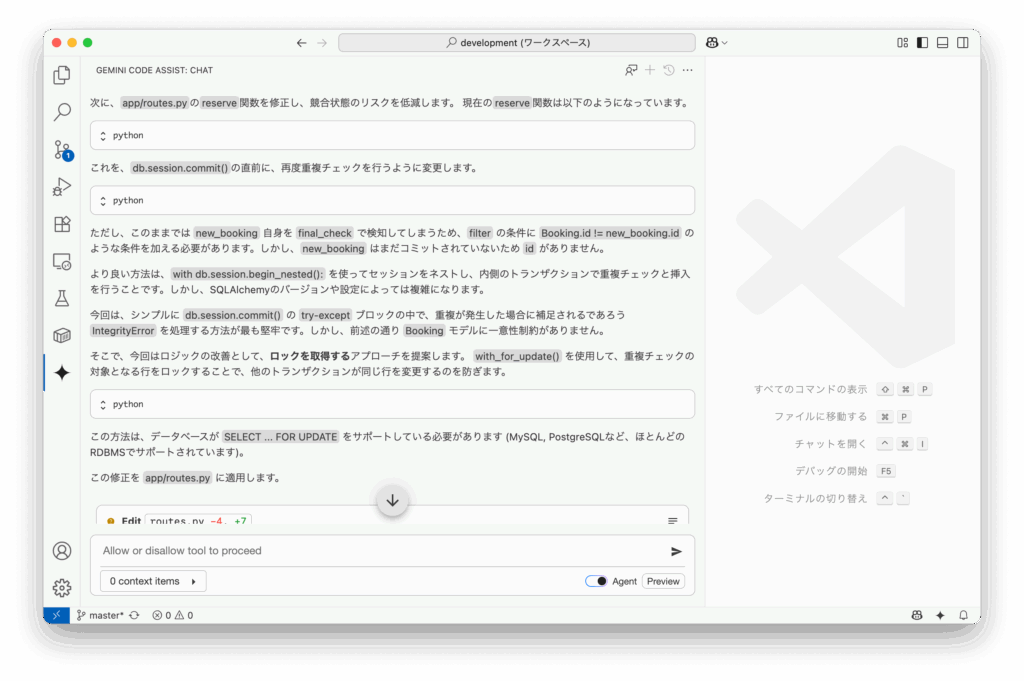Toggle the secondary side bar
Viewport: 1024px width, 681px height.
963,42
